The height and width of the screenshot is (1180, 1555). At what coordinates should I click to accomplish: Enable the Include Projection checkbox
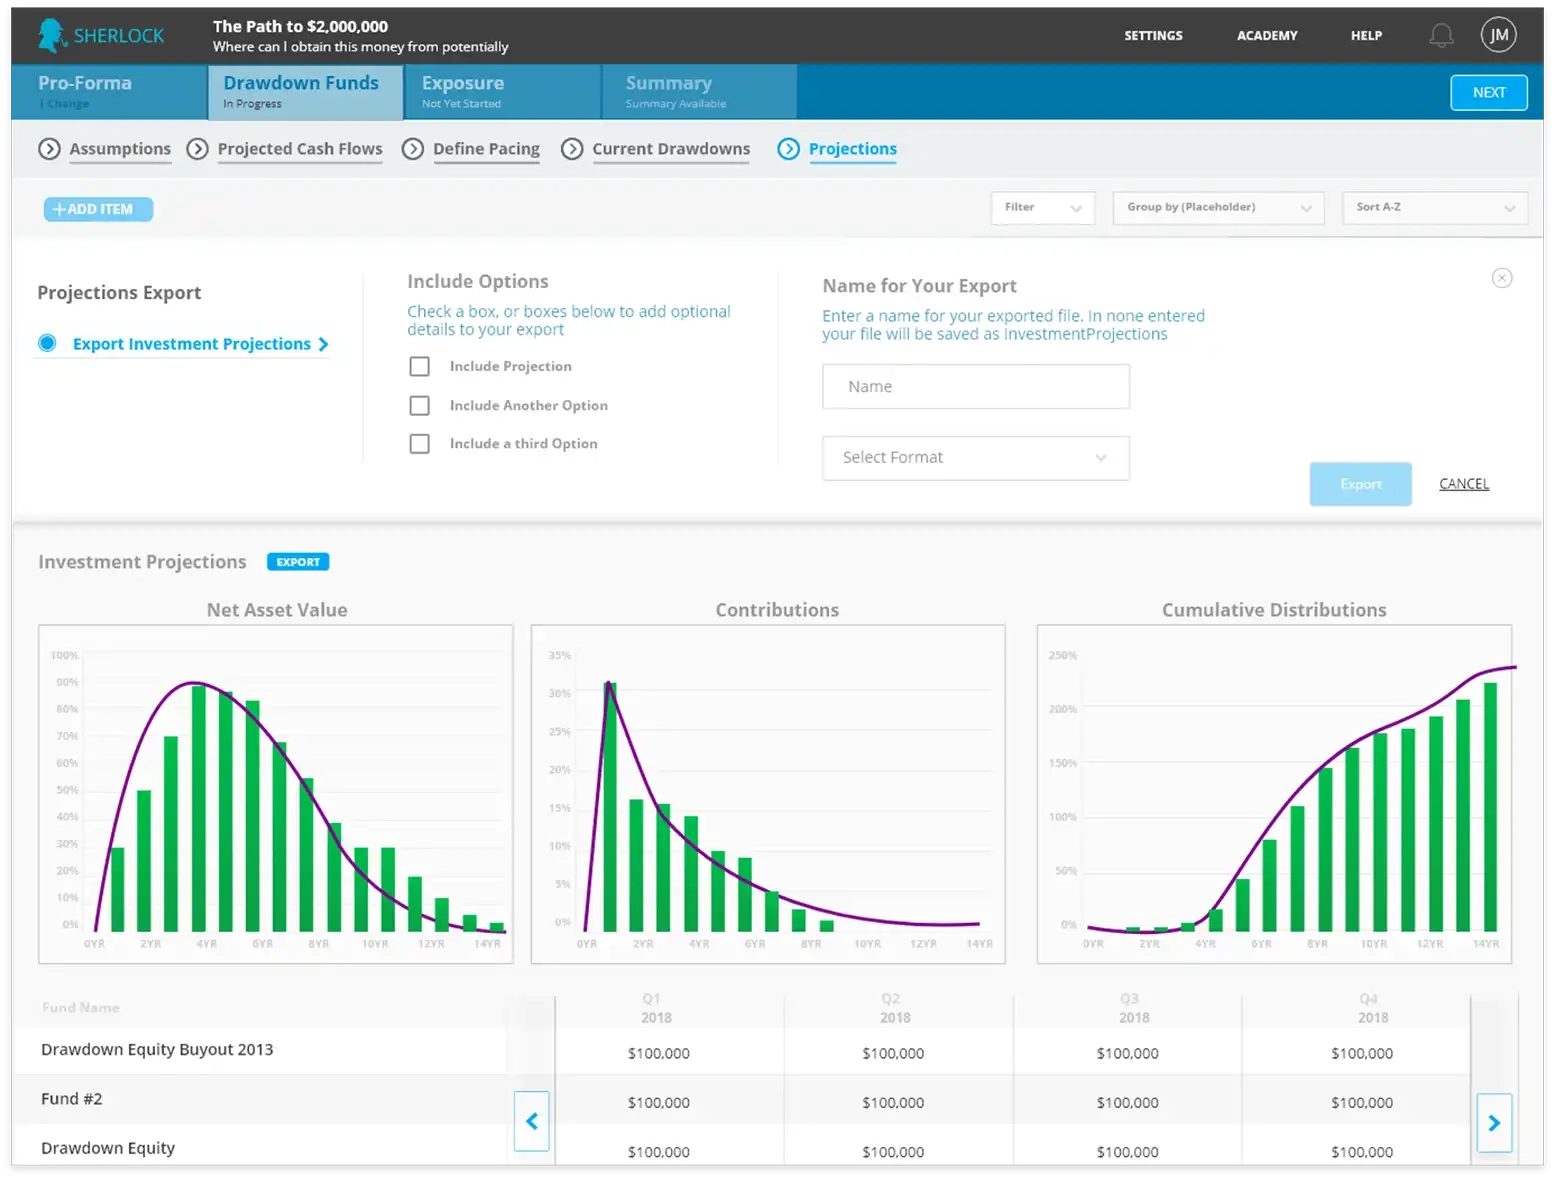click(420, 367)
